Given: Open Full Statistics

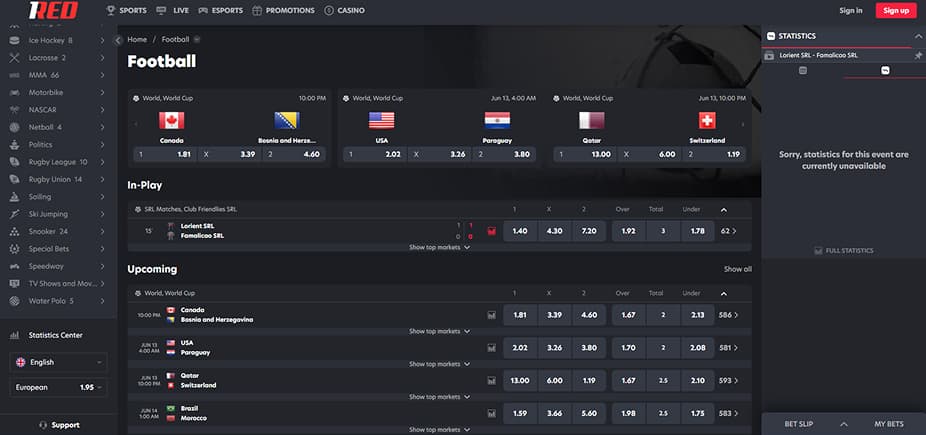Looking at the screenshot, I should coord(843,251).
